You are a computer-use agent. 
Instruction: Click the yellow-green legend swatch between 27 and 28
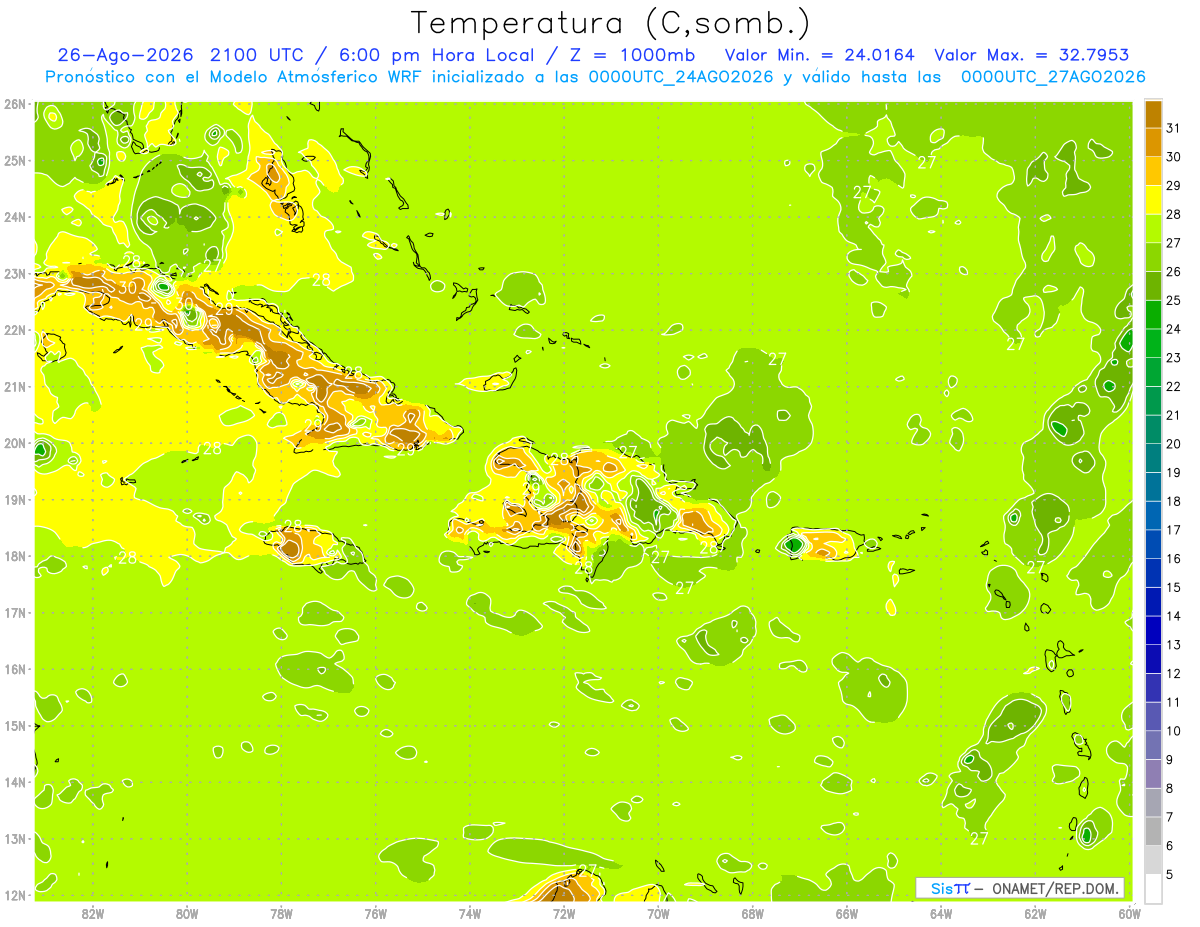point(1153,229)
